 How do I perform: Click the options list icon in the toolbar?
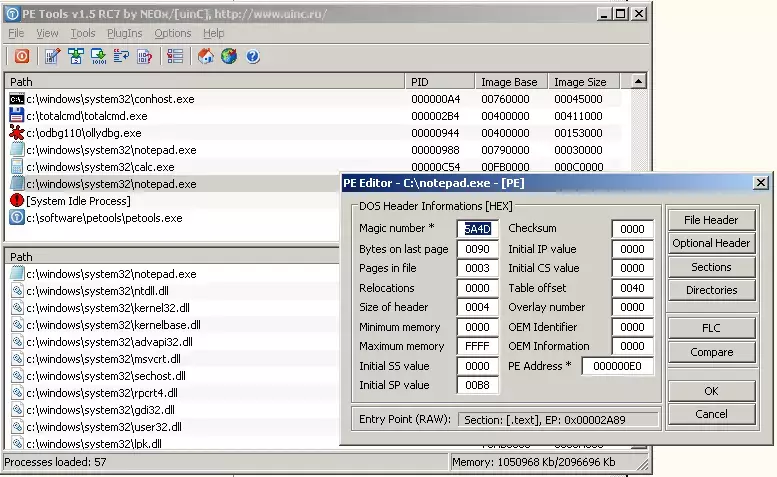tap(175, 56)
